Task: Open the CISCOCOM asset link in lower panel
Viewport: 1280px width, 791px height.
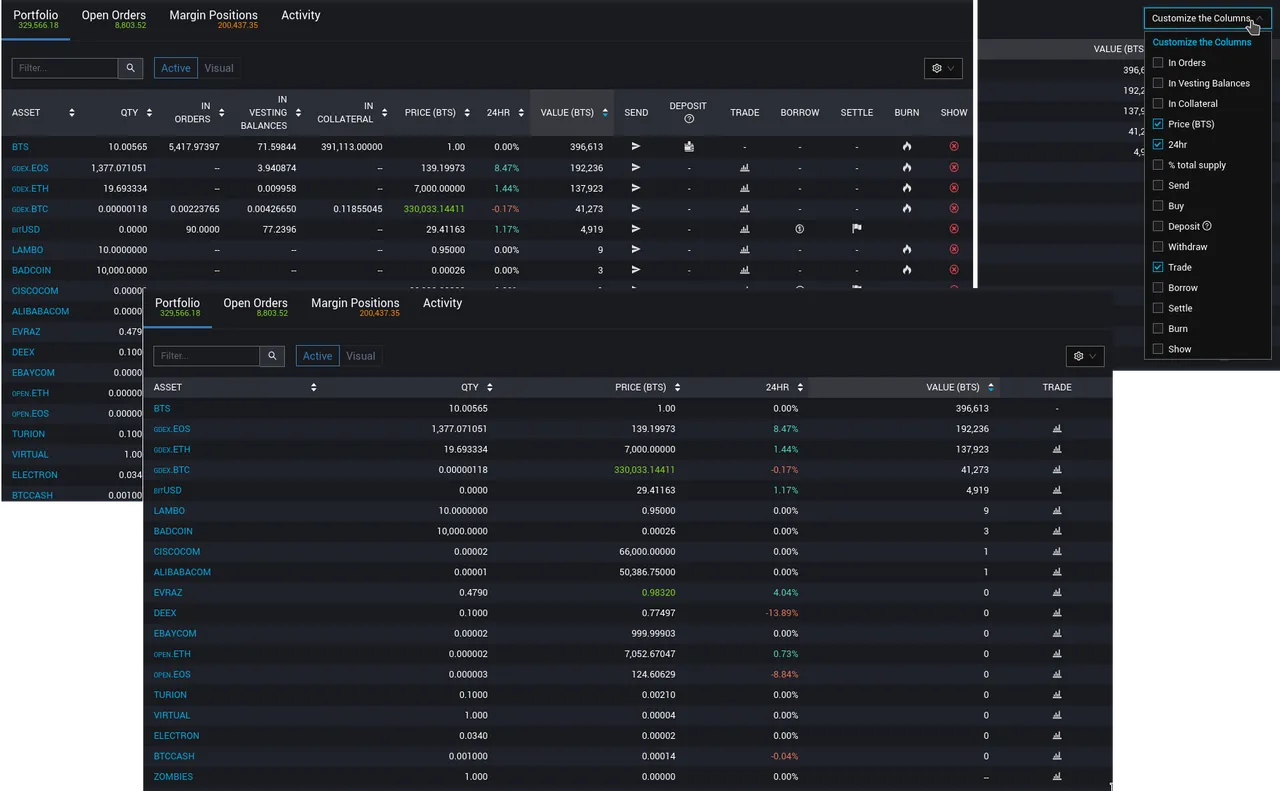Action: point(177,552)
